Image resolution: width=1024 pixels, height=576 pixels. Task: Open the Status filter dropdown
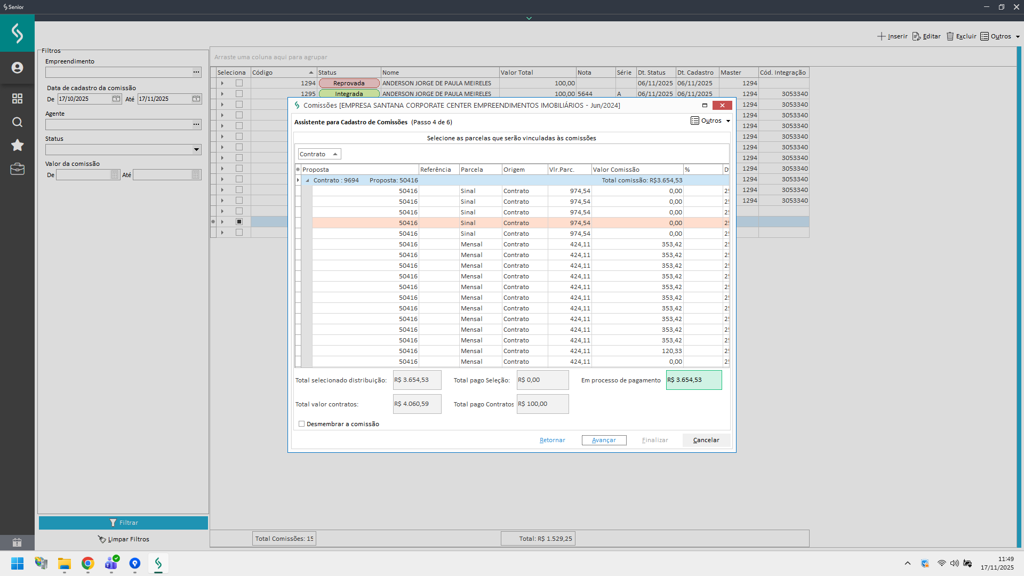pyautogui.click(x=196, y=150)
